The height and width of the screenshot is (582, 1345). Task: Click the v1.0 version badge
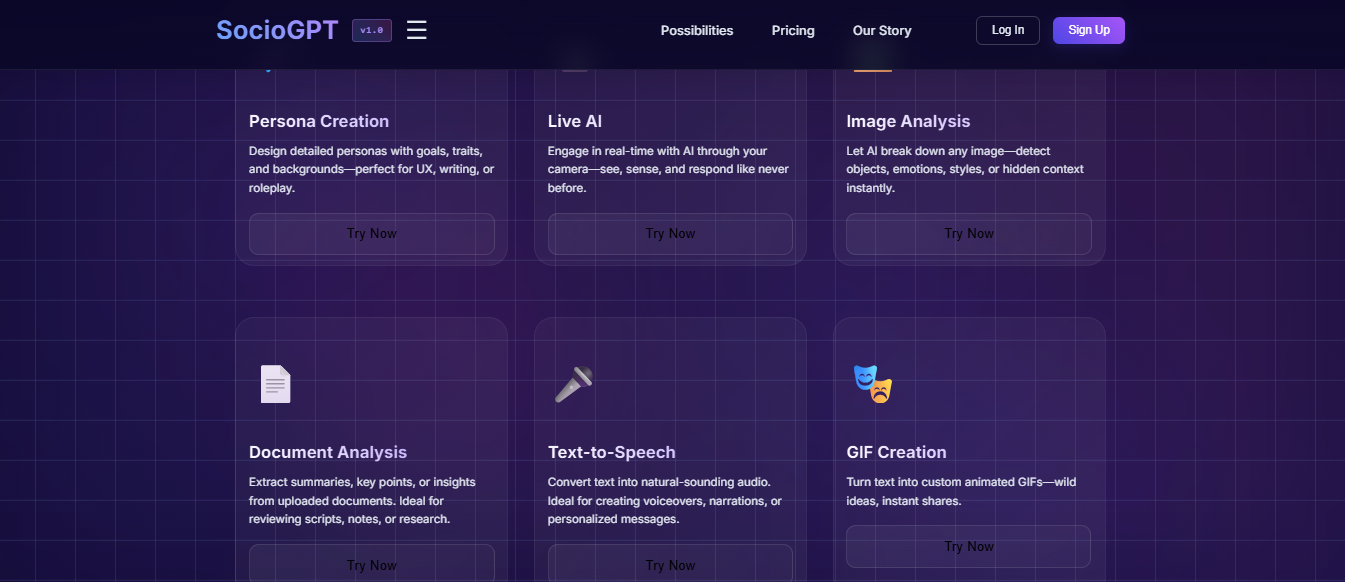pos(372,30)
